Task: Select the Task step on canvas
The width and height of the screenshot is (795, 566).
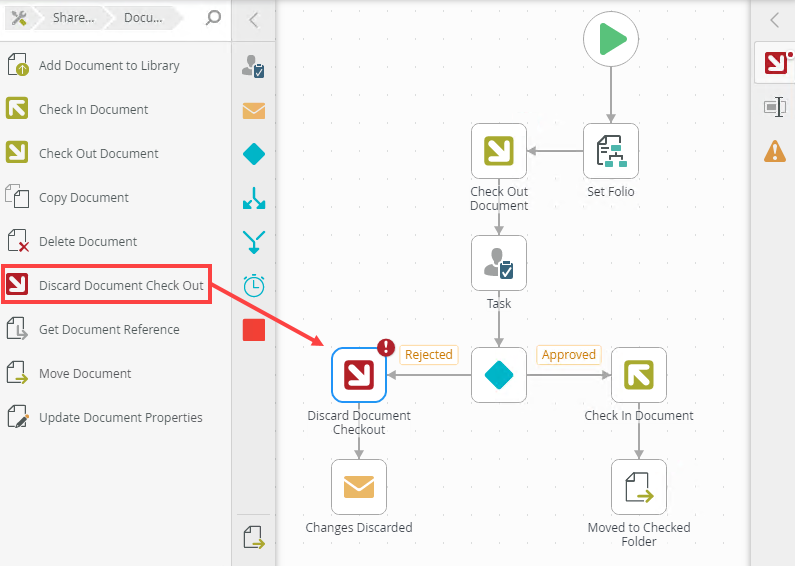Action: click(x=499, y=263)
